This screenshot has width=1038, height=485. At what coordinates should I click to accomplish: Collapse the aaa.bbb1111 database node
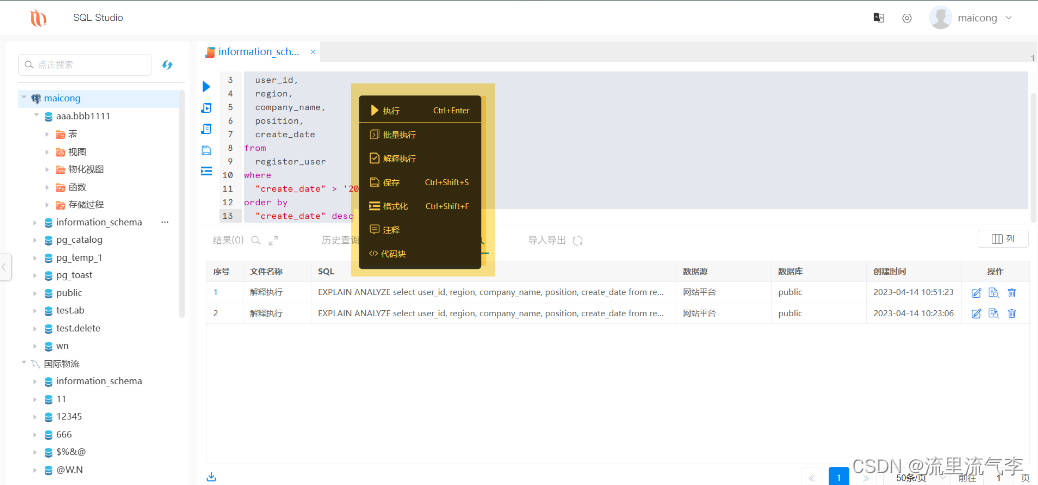pyautogui.click(x=36, y=116)
